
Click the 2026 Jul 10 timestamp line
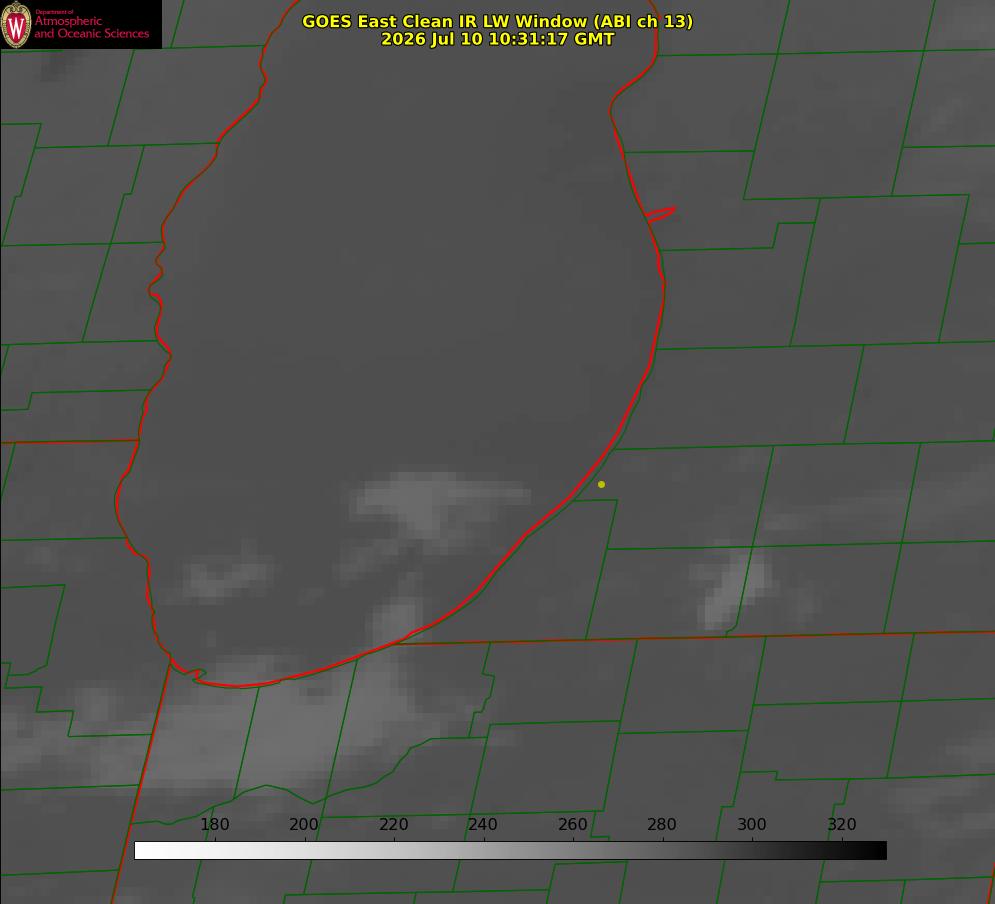tap(498, 39)
